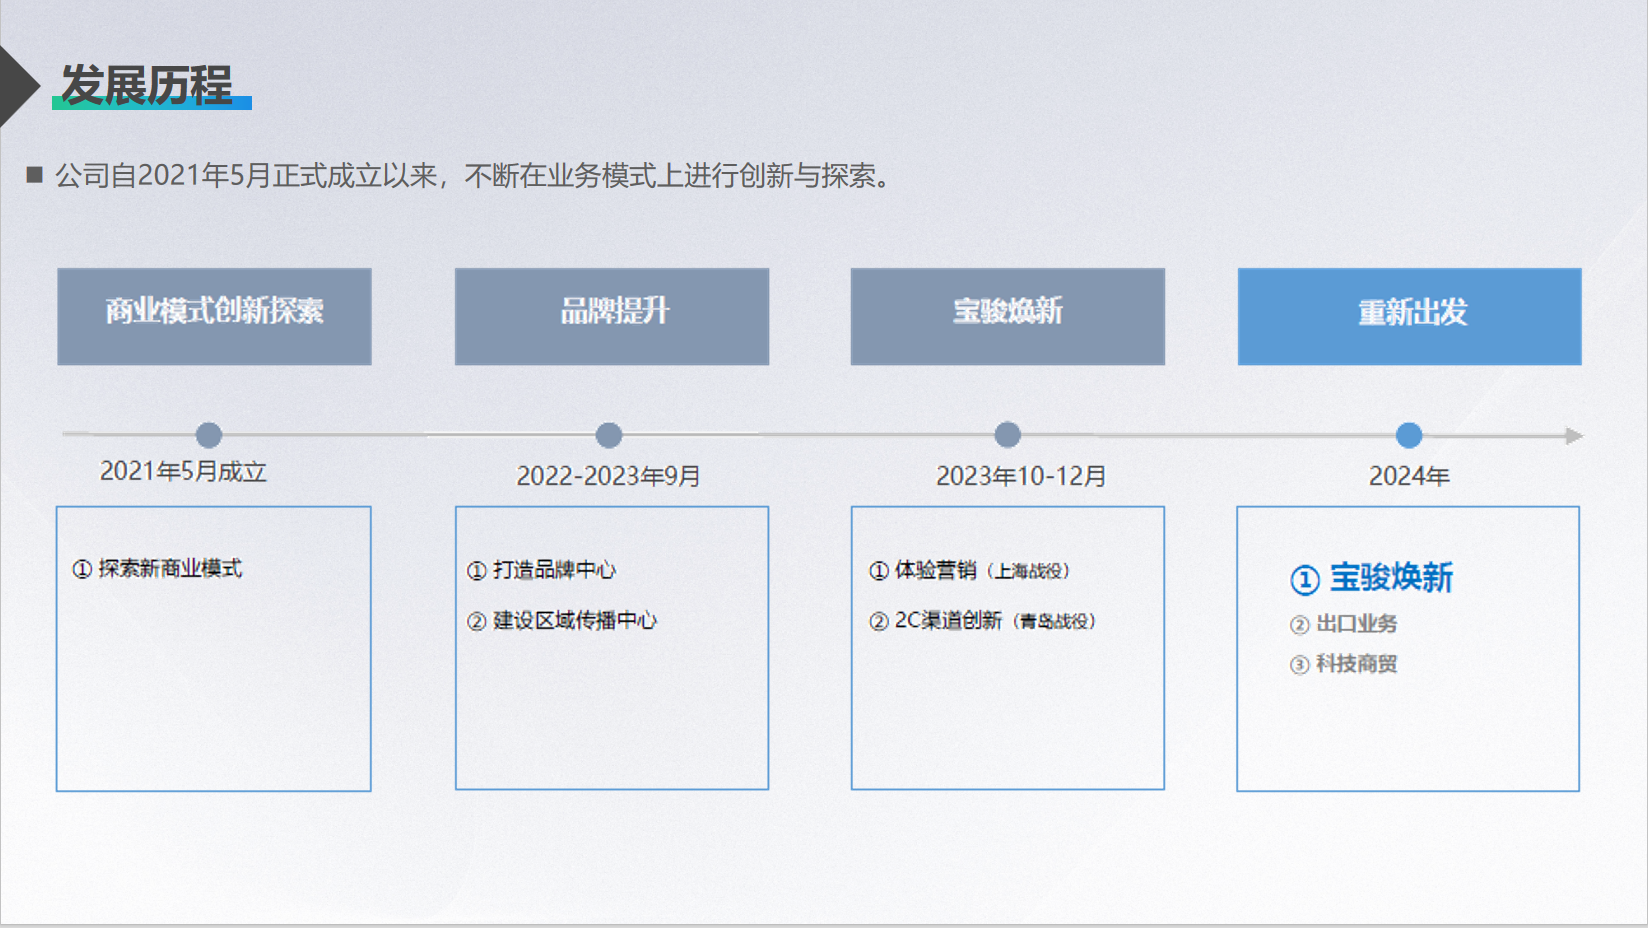Click the blue 重新出发 header box
Screen dimensions: 1648x928
[x=1410, y=316]
